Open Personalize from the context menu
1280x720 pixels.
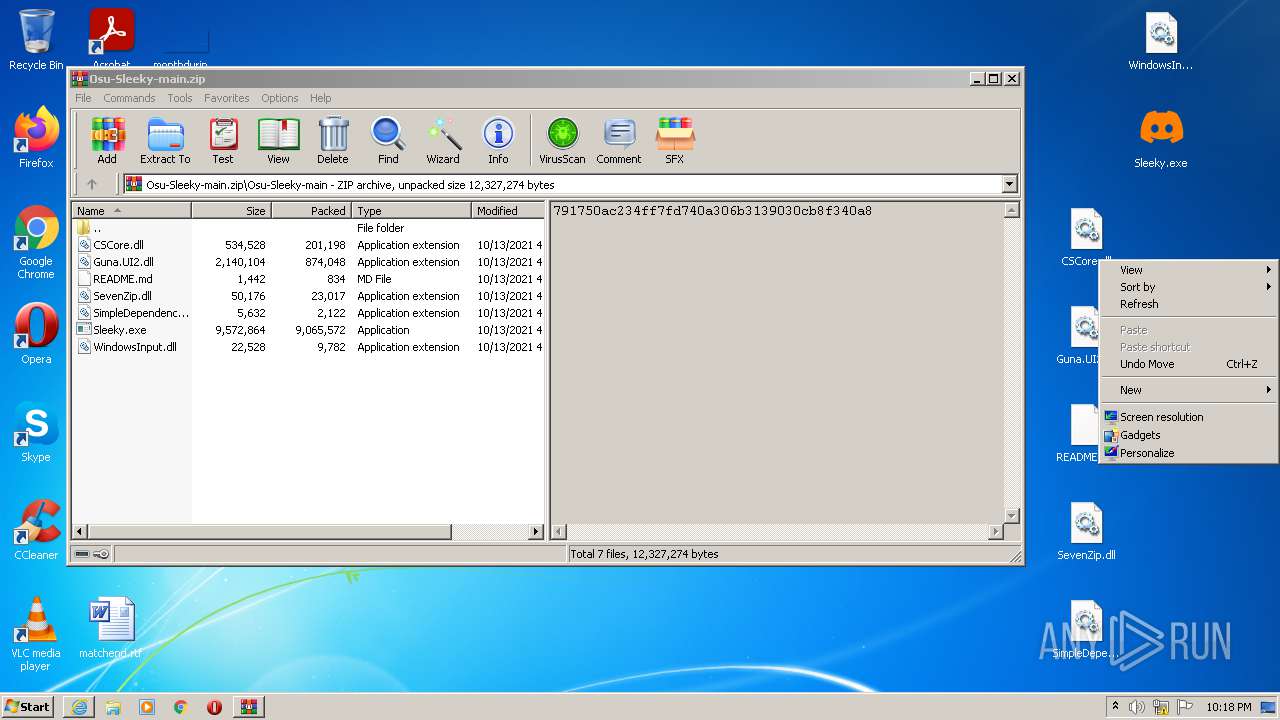click(1188, 453)
